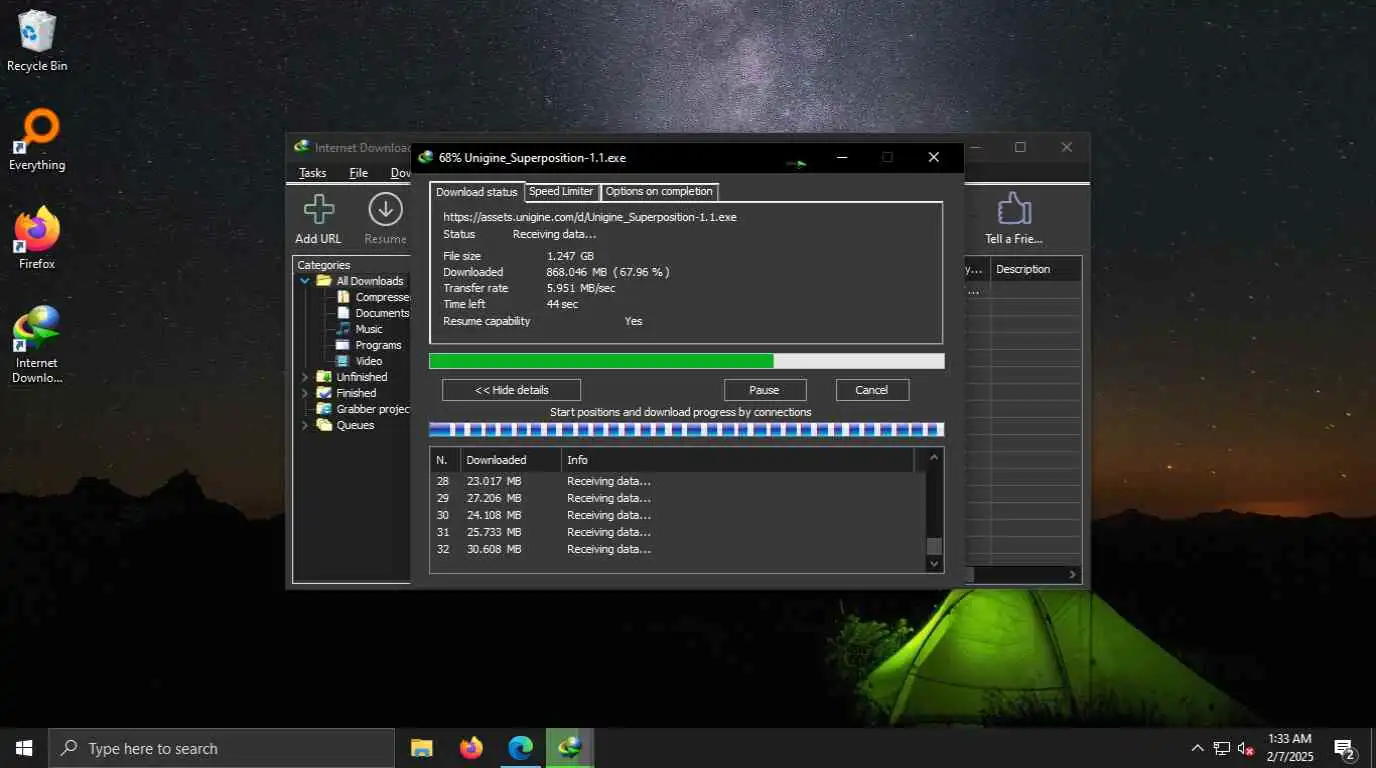Click the Compressed category icon
This screenshot has height=768, width=1376.
pos(343,297)
